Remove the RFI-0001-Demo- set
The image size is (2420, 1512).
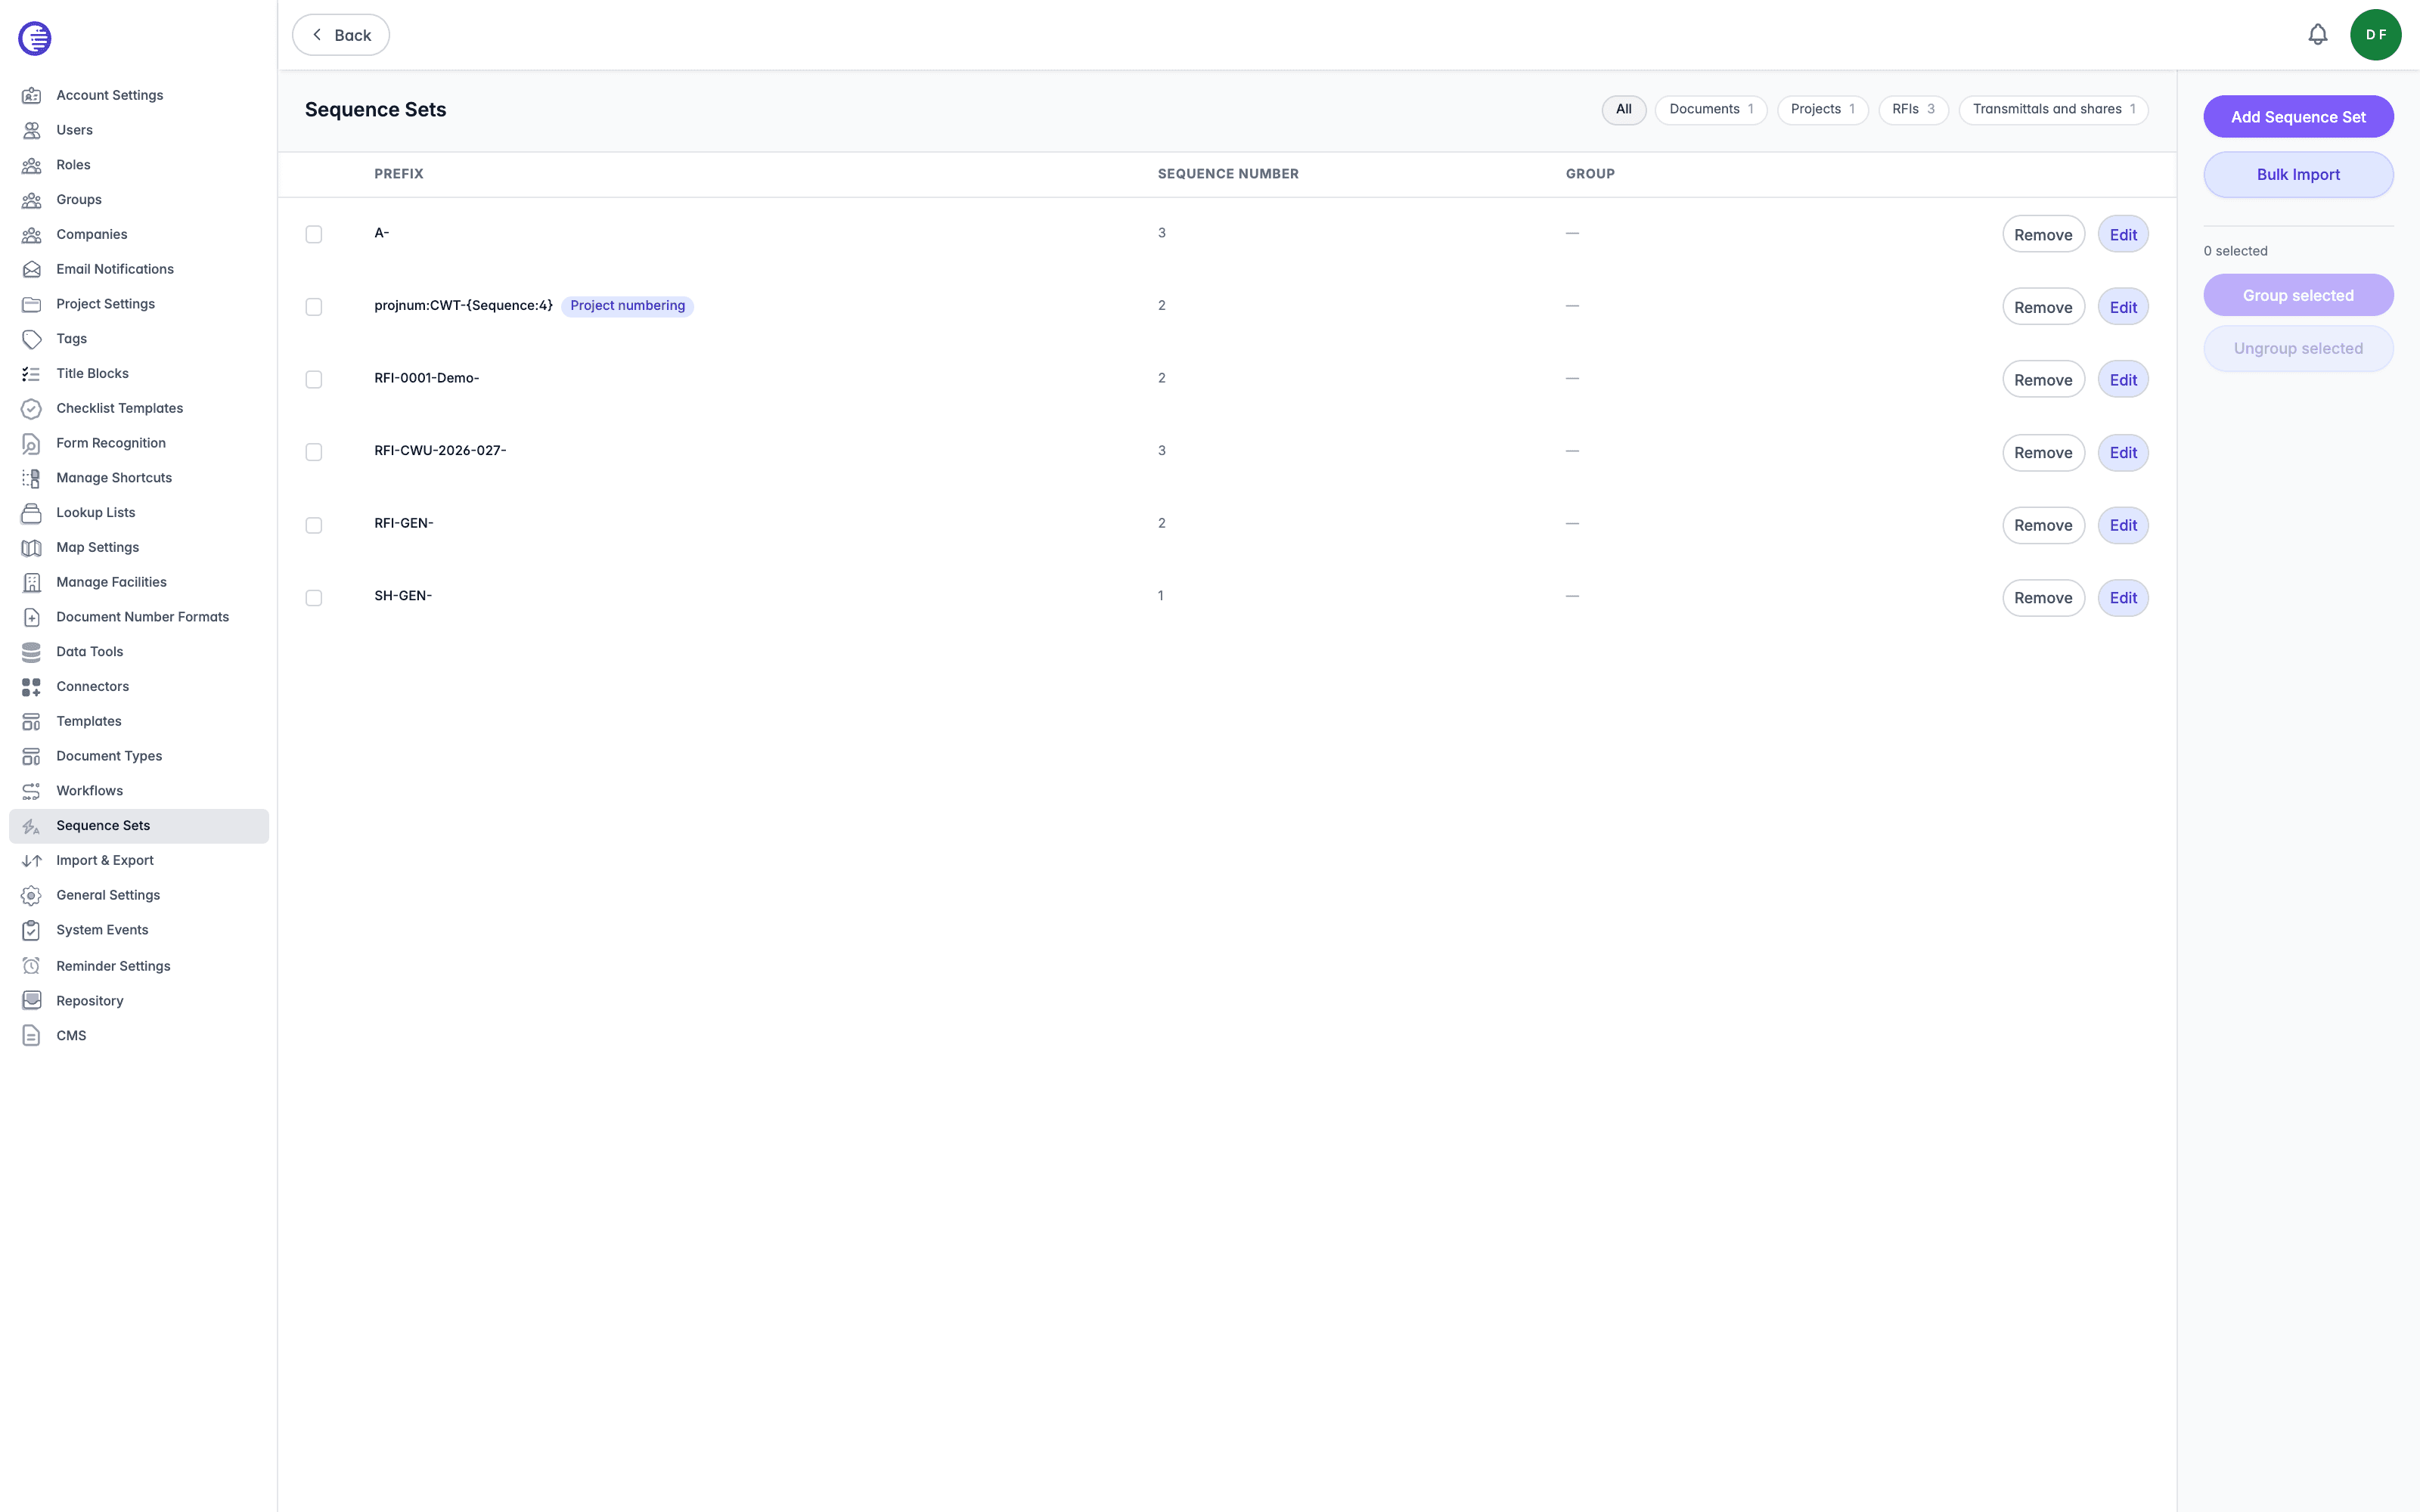point(2043,379)
